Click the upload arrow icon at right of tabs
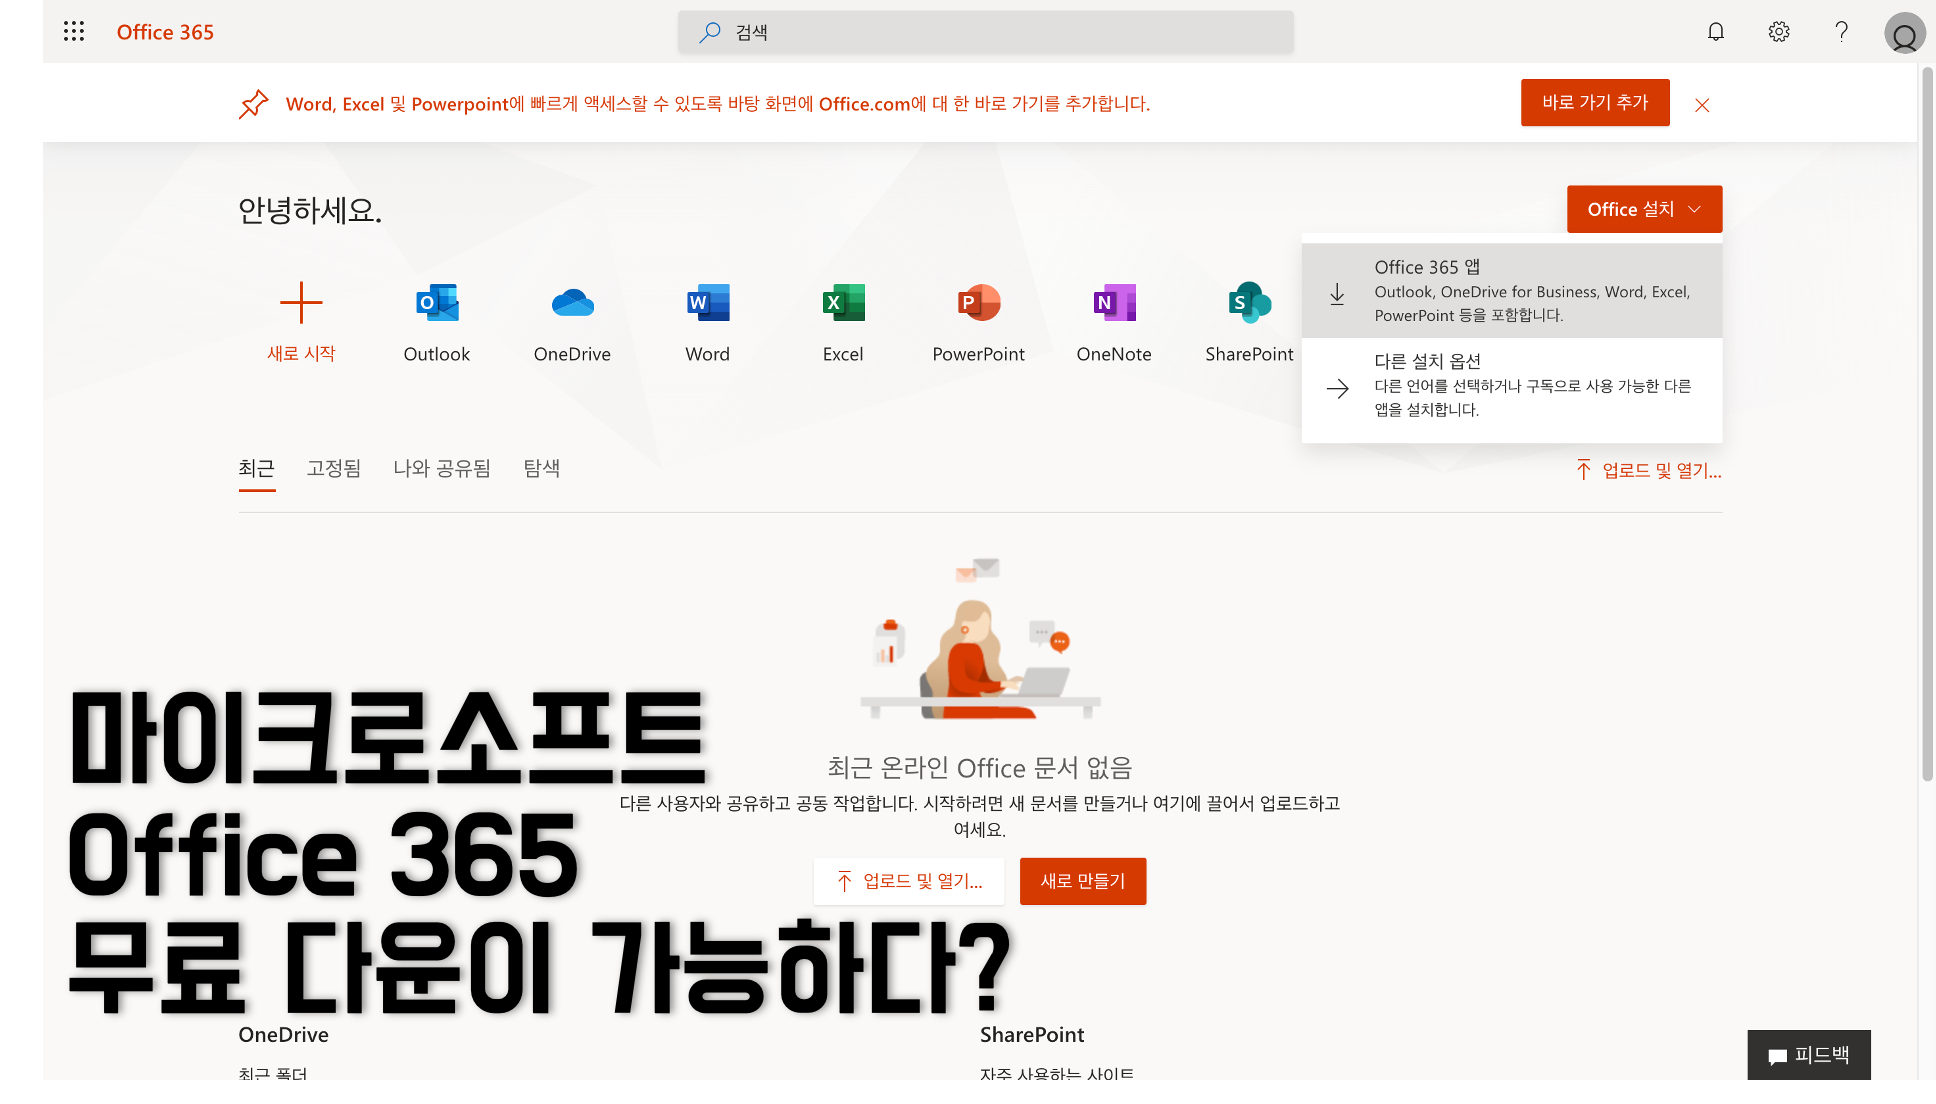The image size is (1936, 1104). pyautogui.click(x=1584, y=470)
